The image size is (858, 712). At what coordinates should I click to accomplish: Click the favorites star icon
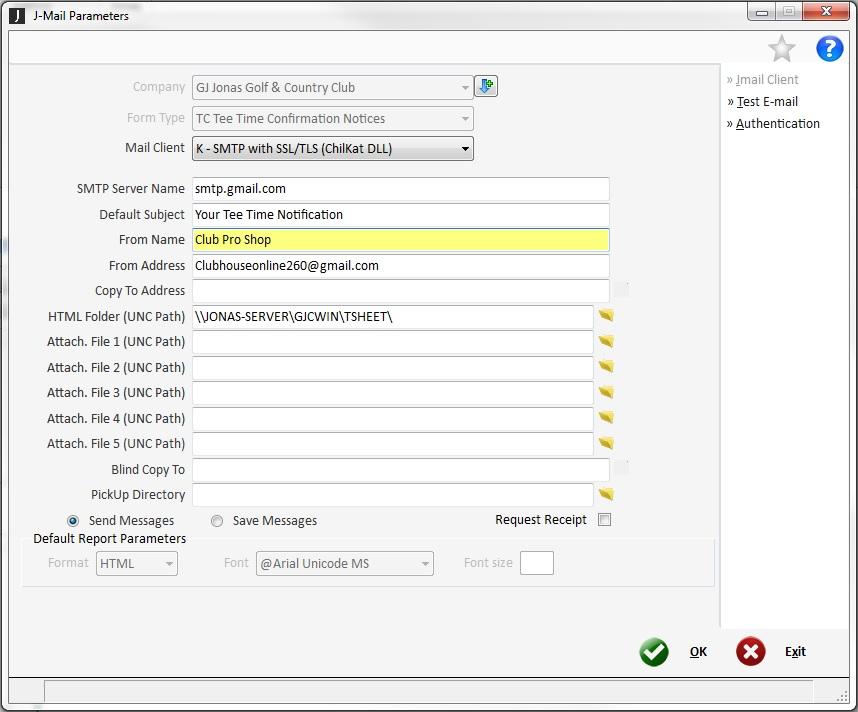(x=781, y=48)
